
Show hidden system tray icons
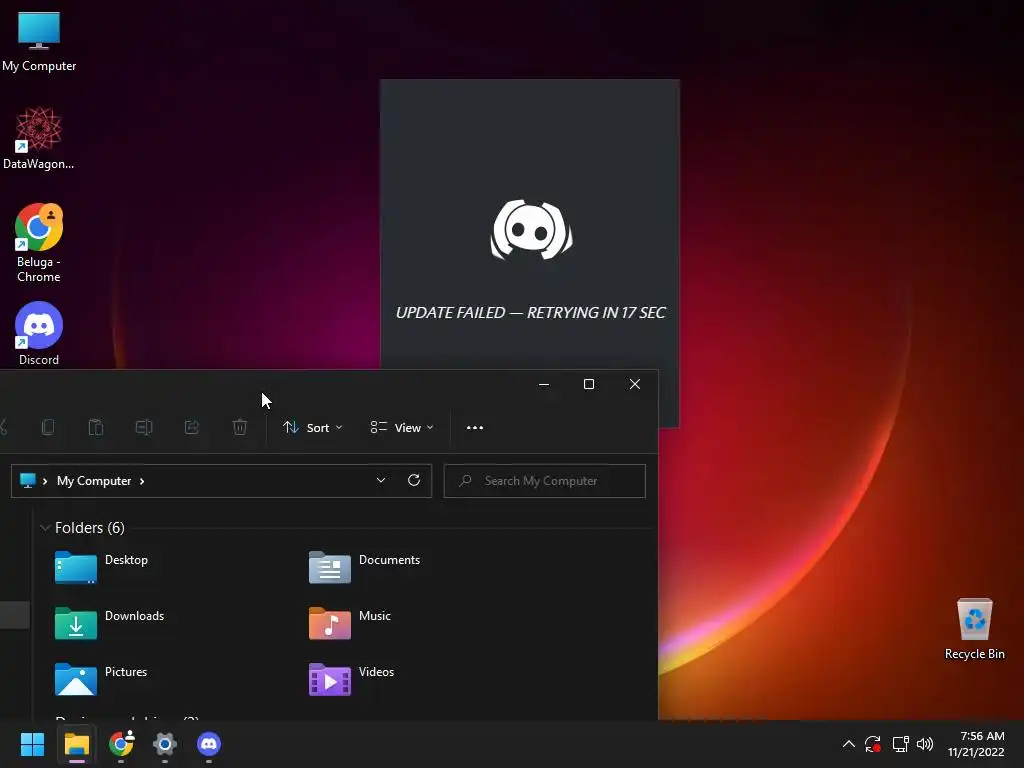pos(848,744)
